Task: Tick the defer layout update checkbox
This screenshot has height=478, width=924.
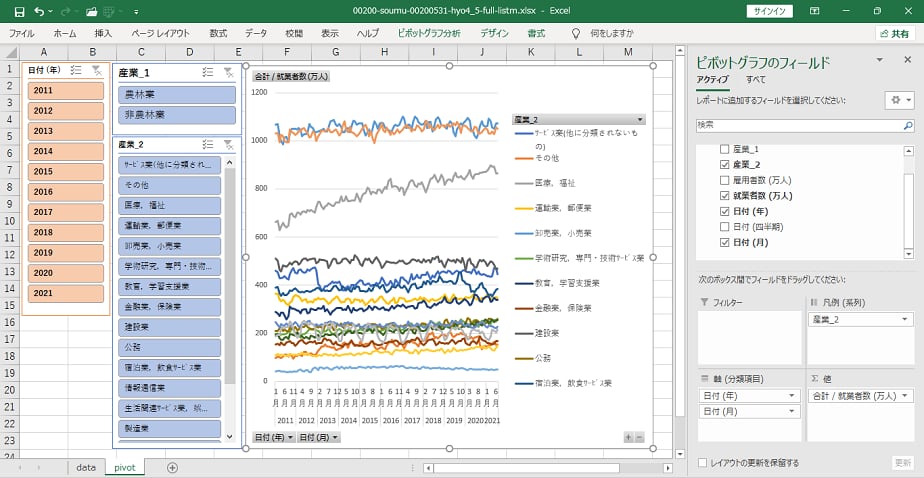Action: coord(703,463)
